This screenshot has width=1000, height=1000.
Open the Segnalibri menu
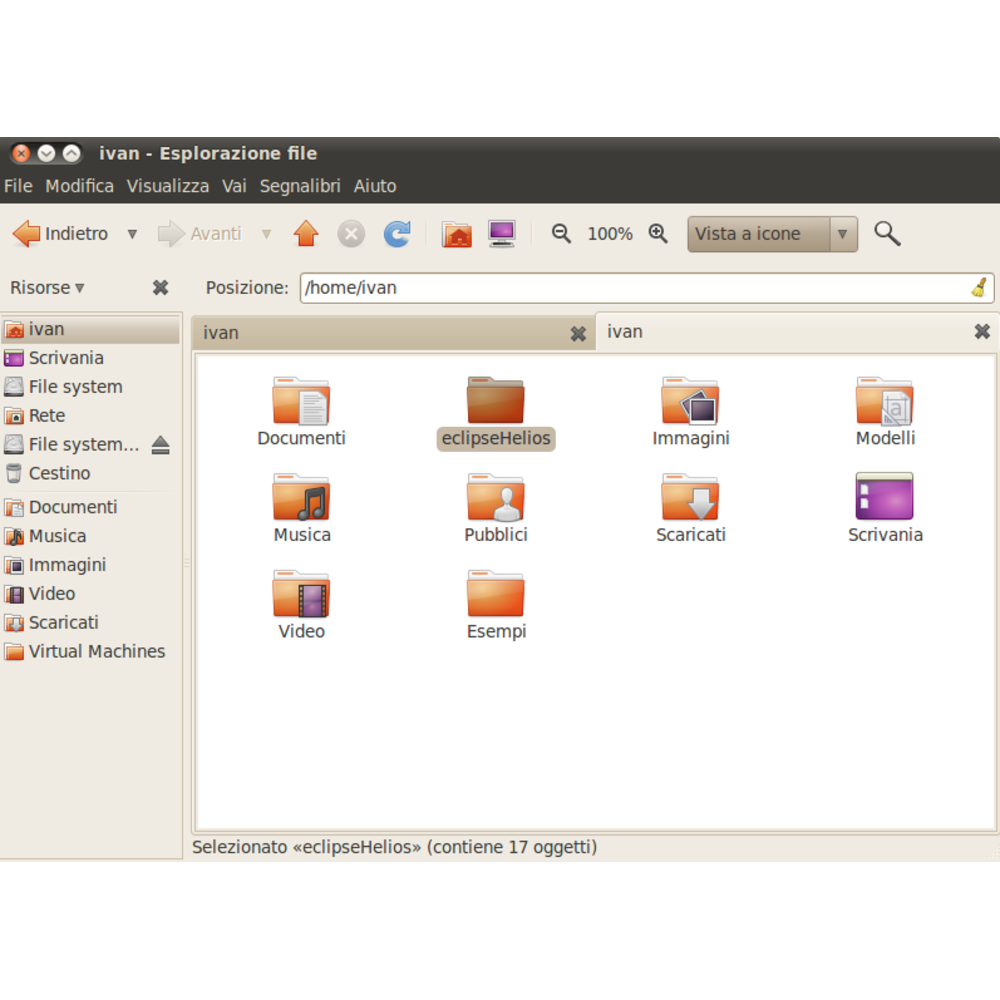(300, 186)
